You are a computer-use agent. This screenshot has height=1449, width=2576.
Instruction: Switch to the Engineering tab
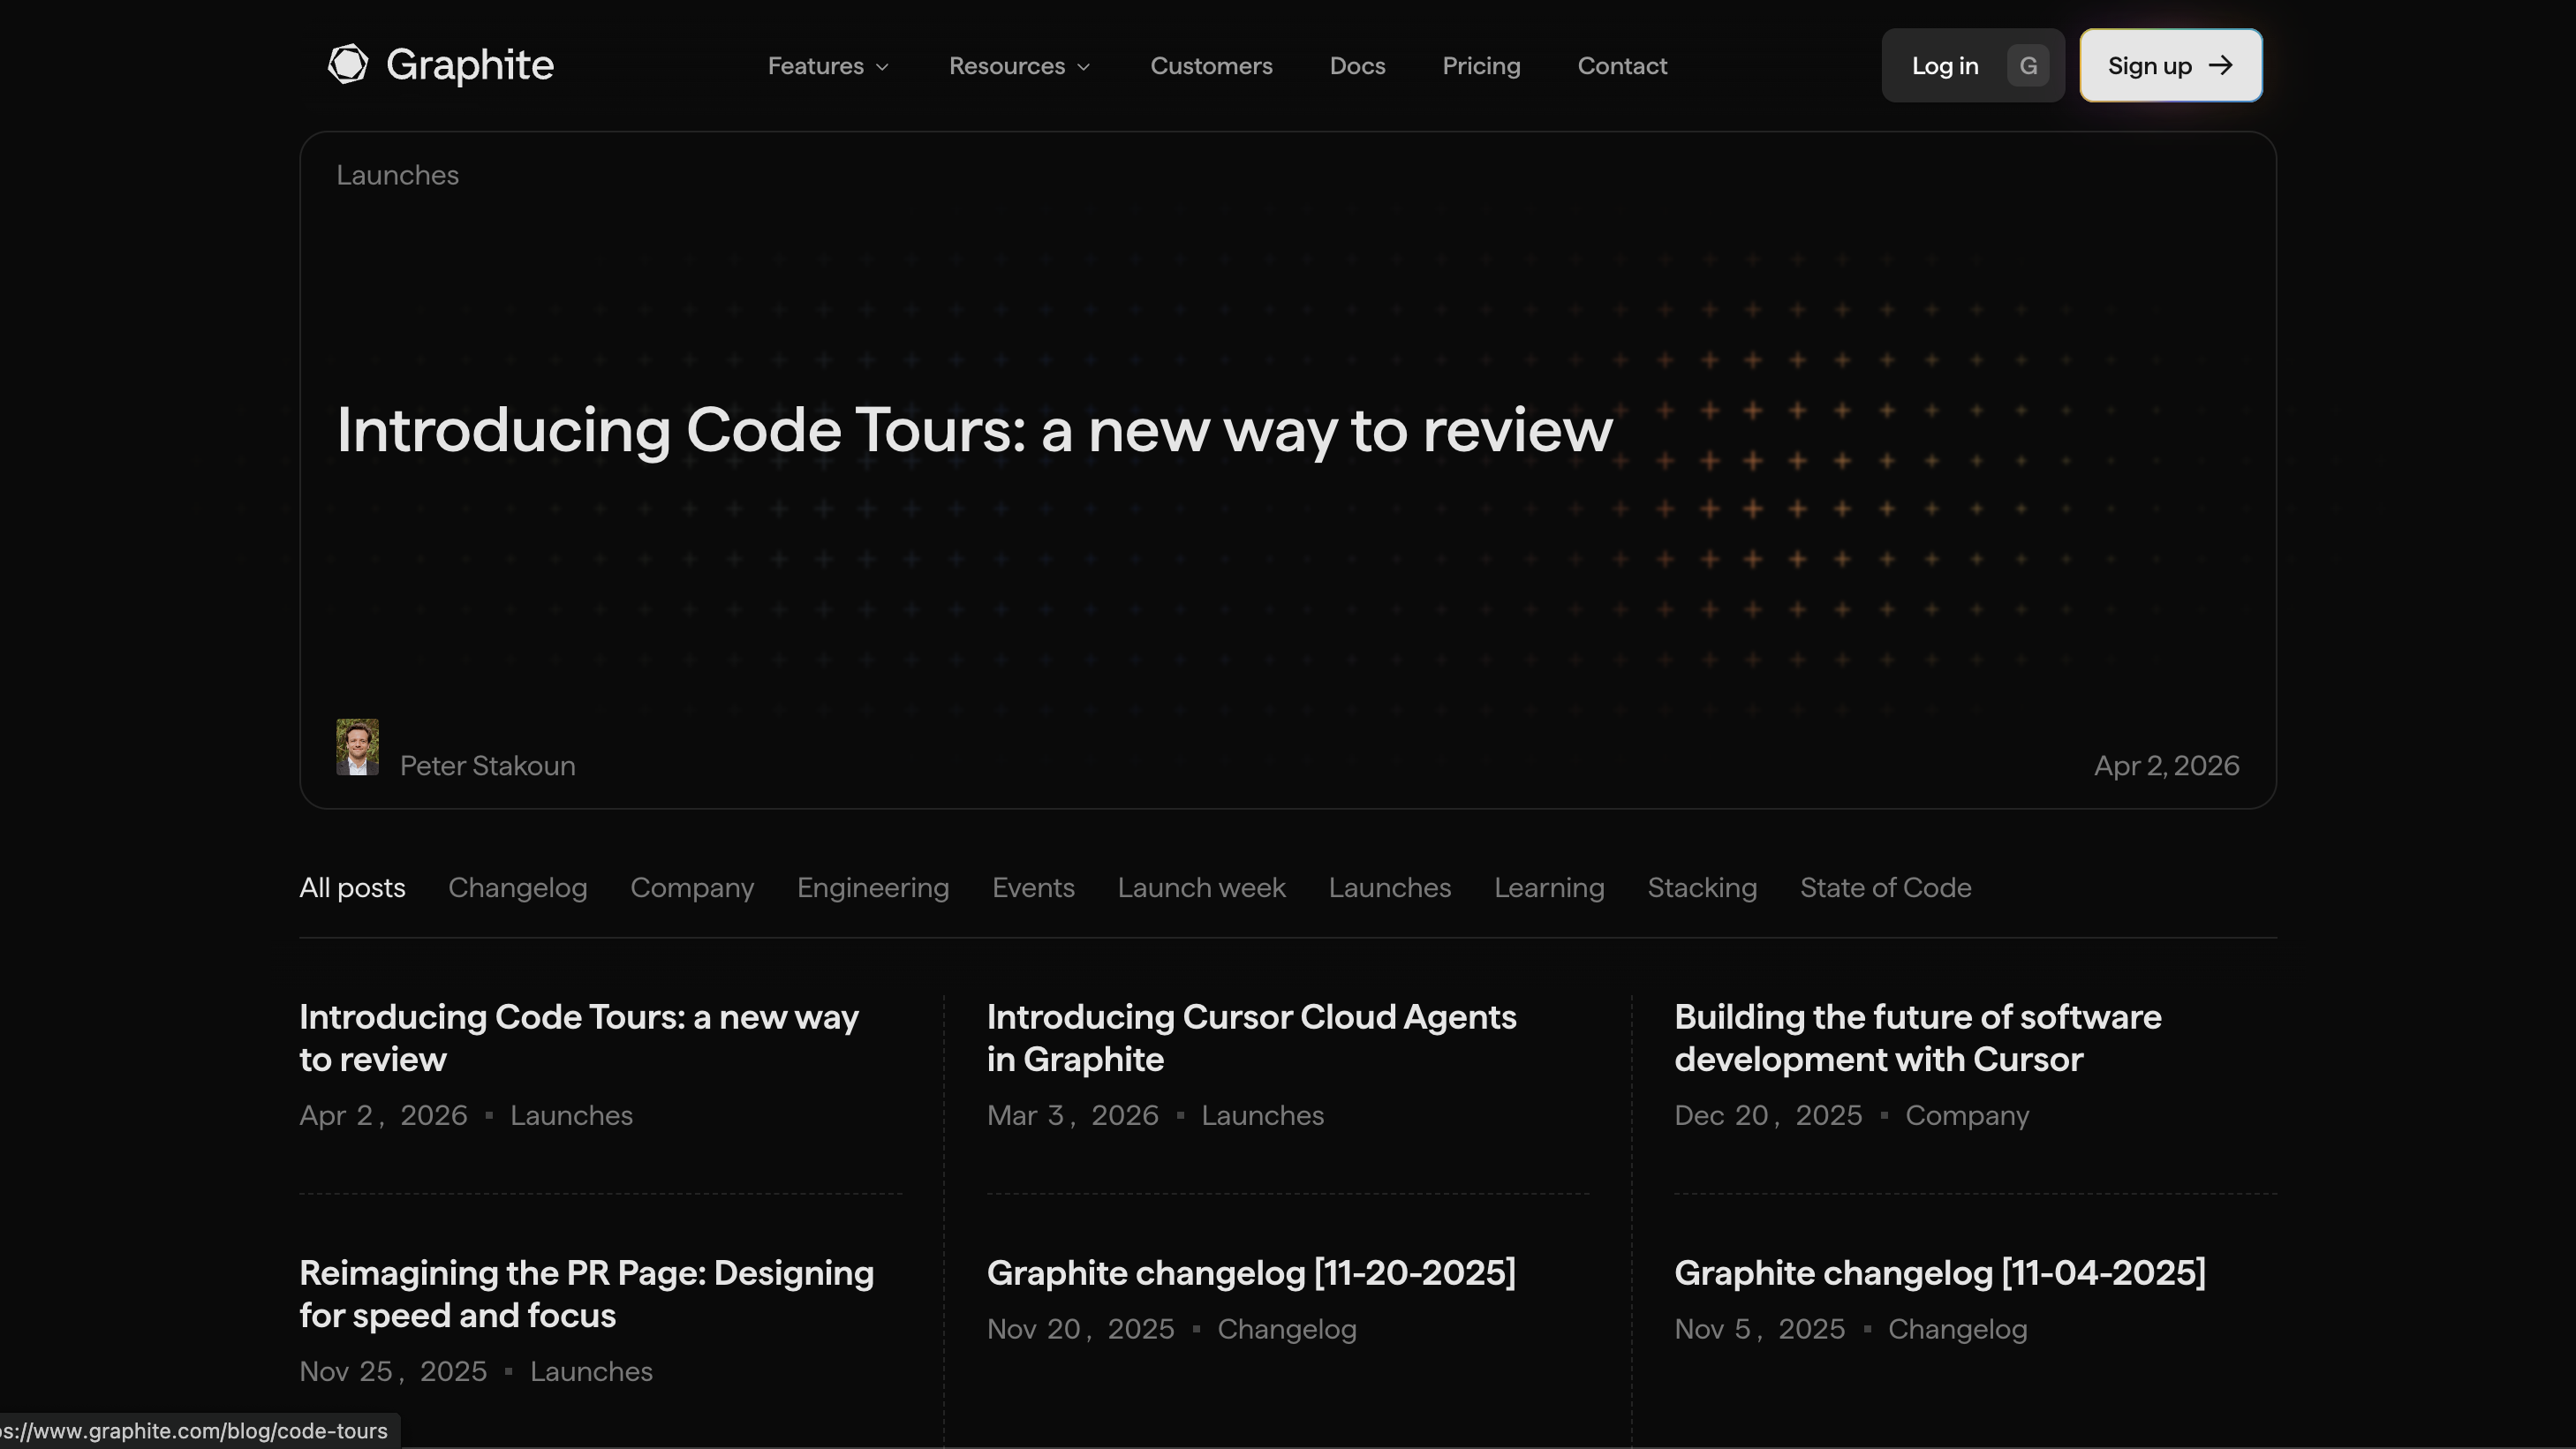click(873, 888)
